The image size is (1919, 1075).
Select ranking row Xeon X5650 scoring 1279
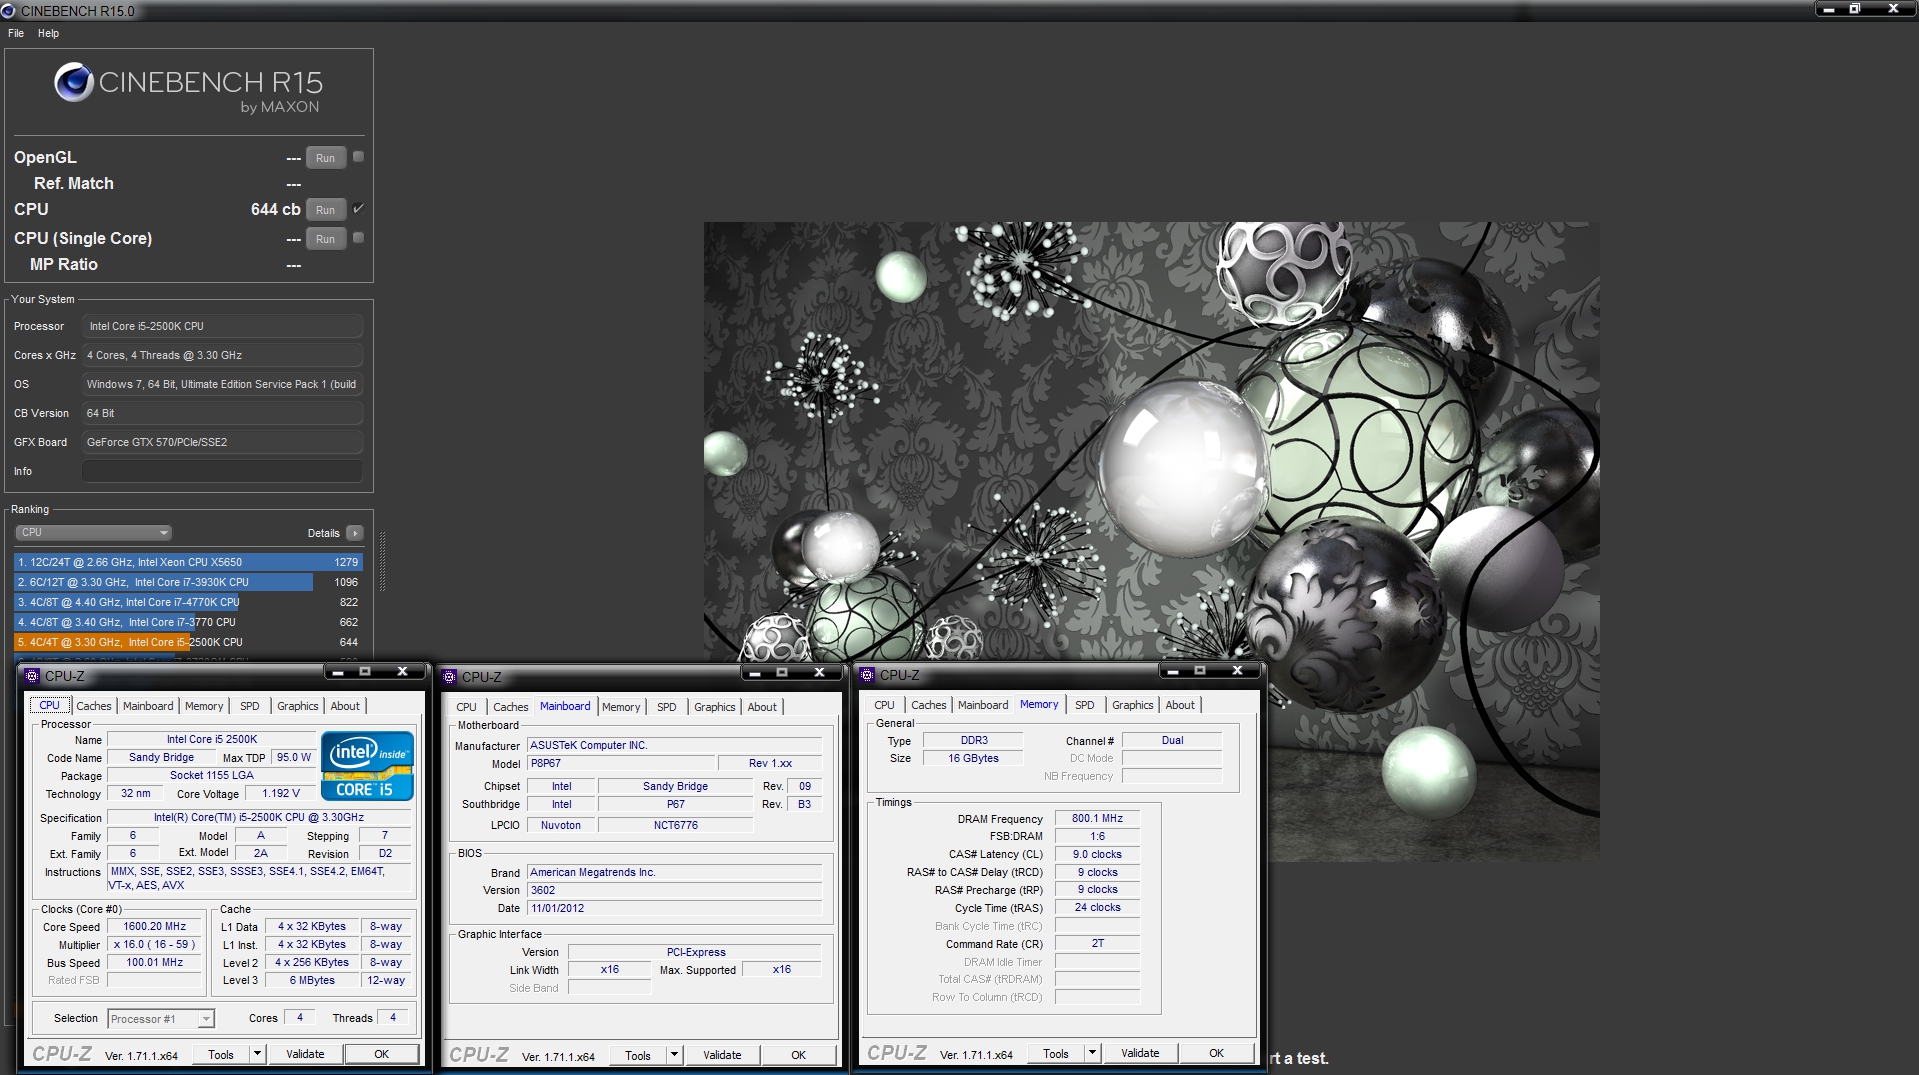[x=188, y=562]
